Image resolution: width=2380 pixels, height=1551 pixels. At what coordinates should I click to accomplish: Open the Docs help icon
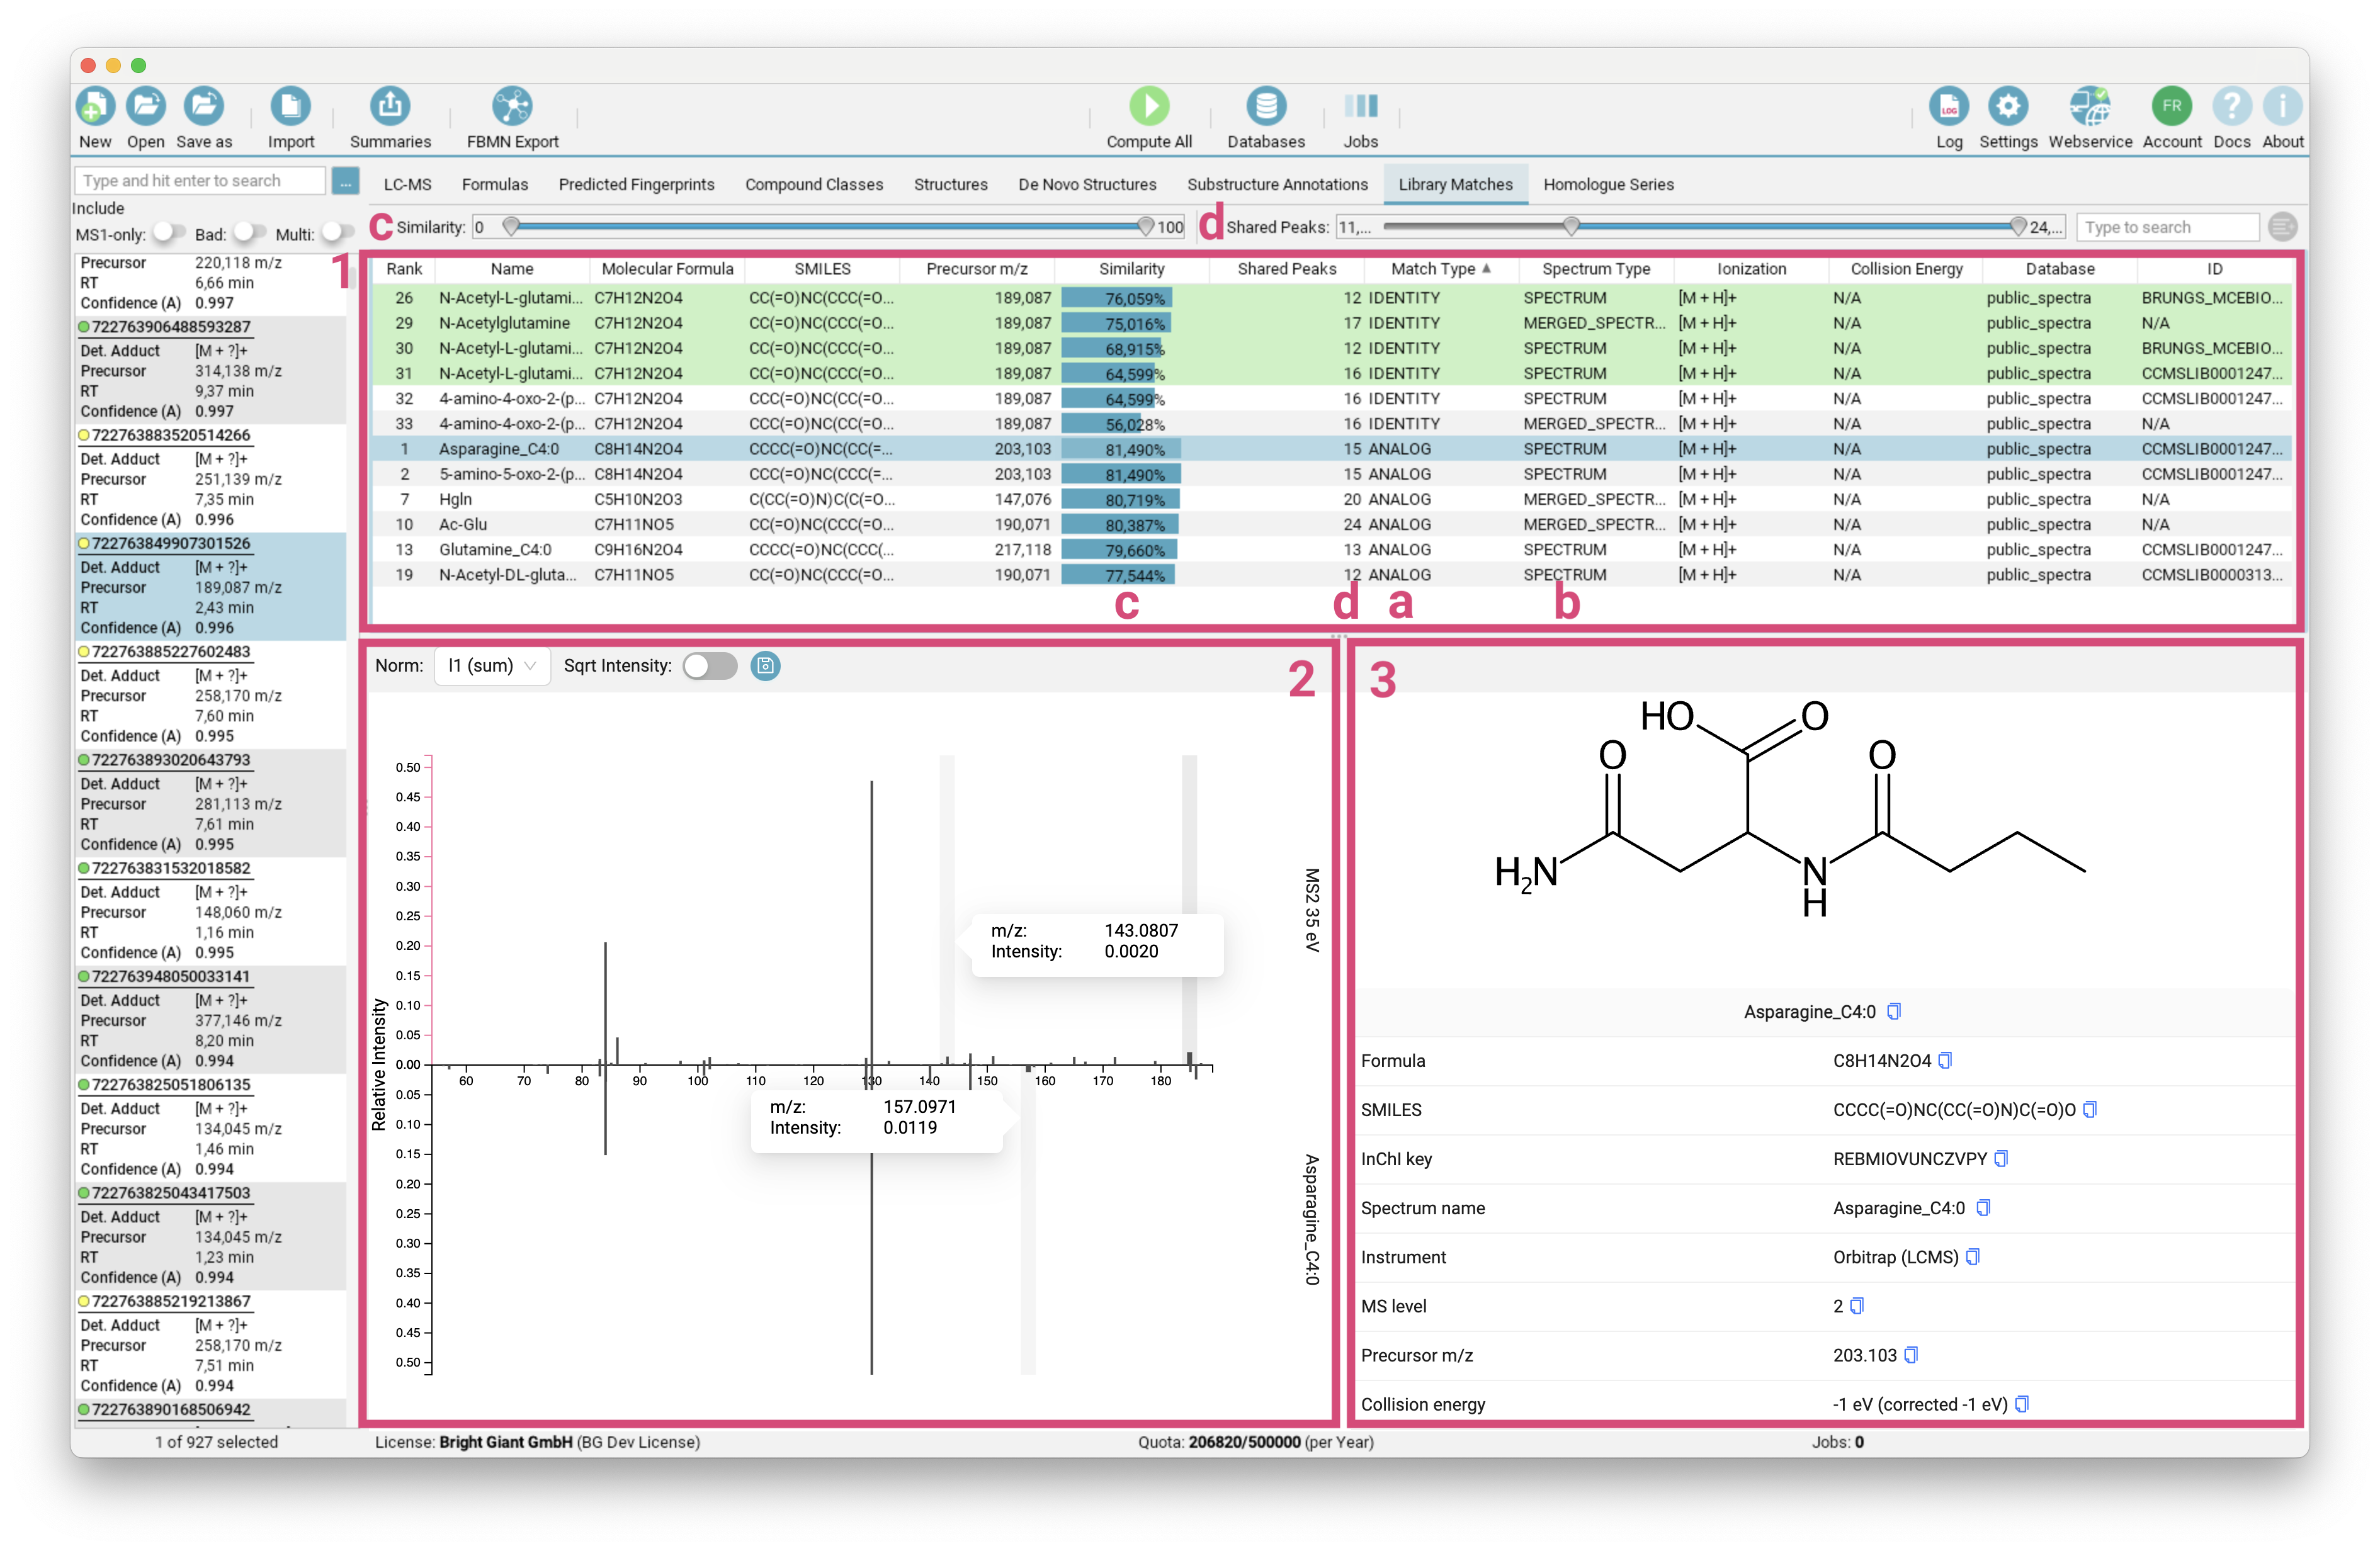coord(2231,105)
